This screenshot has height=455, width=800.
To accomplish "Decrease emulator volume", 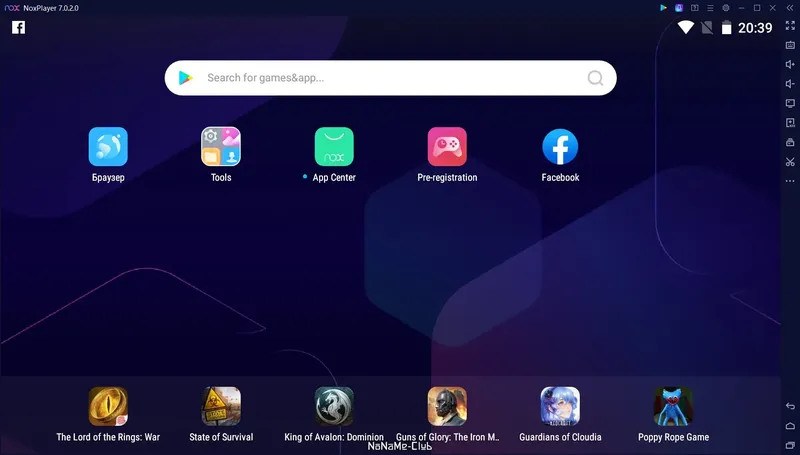I will point(790,84).
